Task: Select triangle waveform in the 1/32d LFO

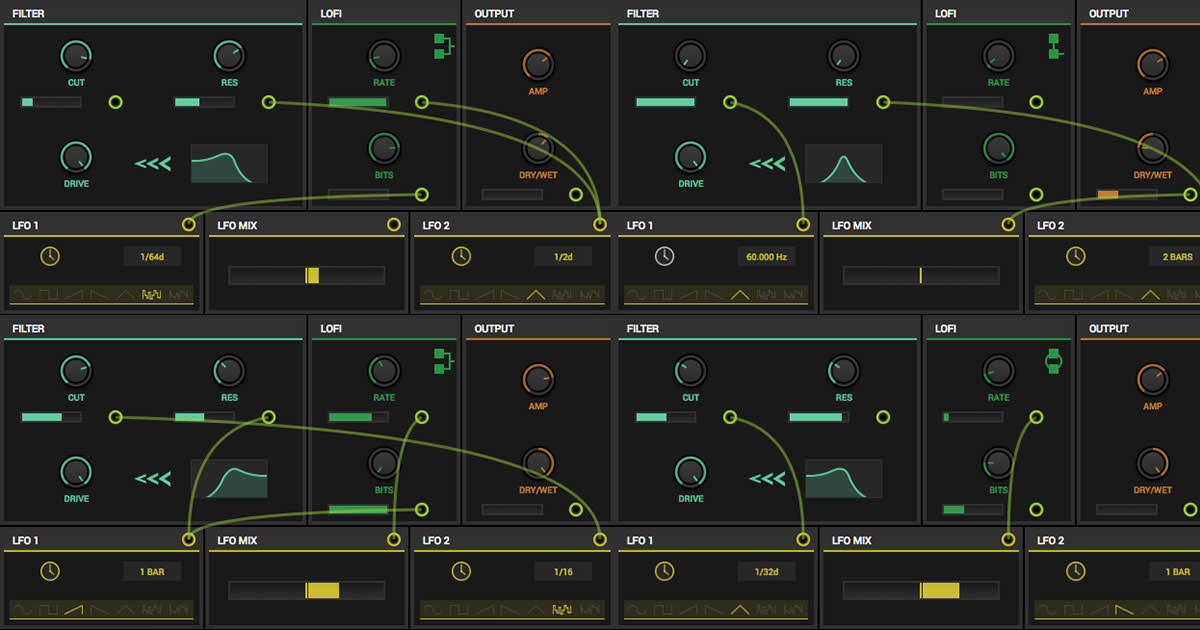Action: (x=740, y=609)
